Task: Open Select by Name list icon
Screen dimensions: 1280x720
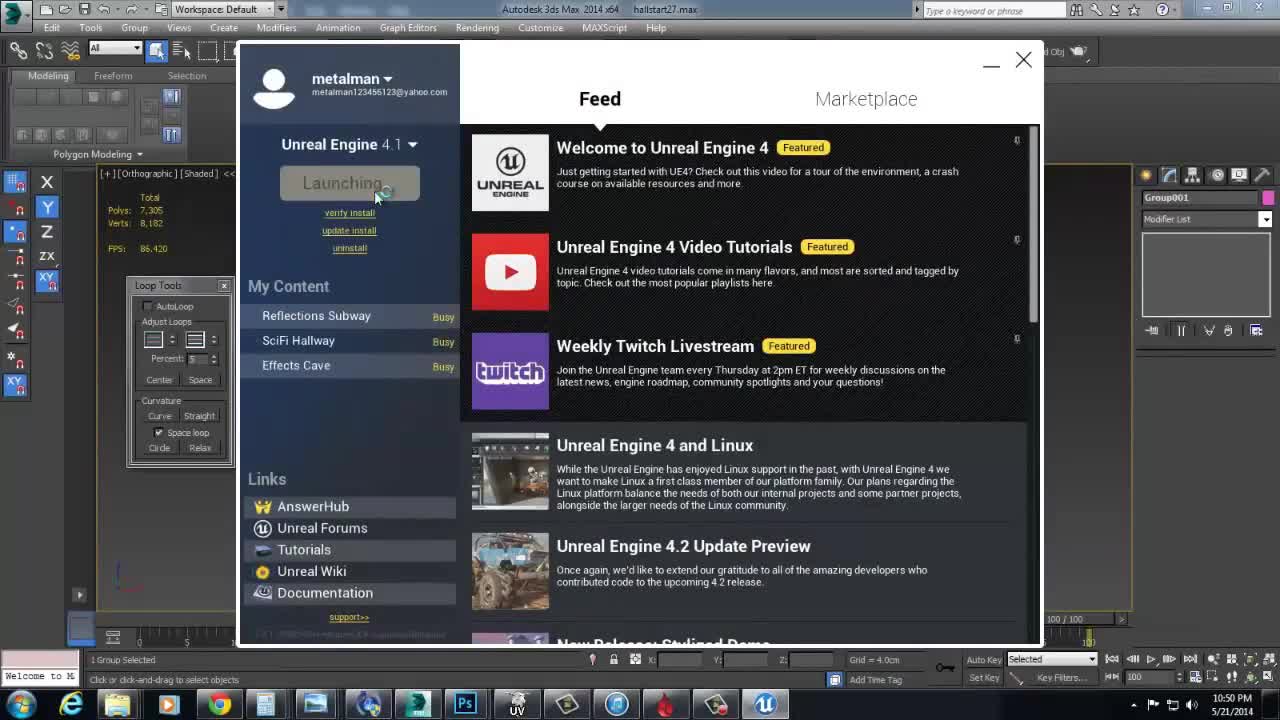Action: click(183, 50)
